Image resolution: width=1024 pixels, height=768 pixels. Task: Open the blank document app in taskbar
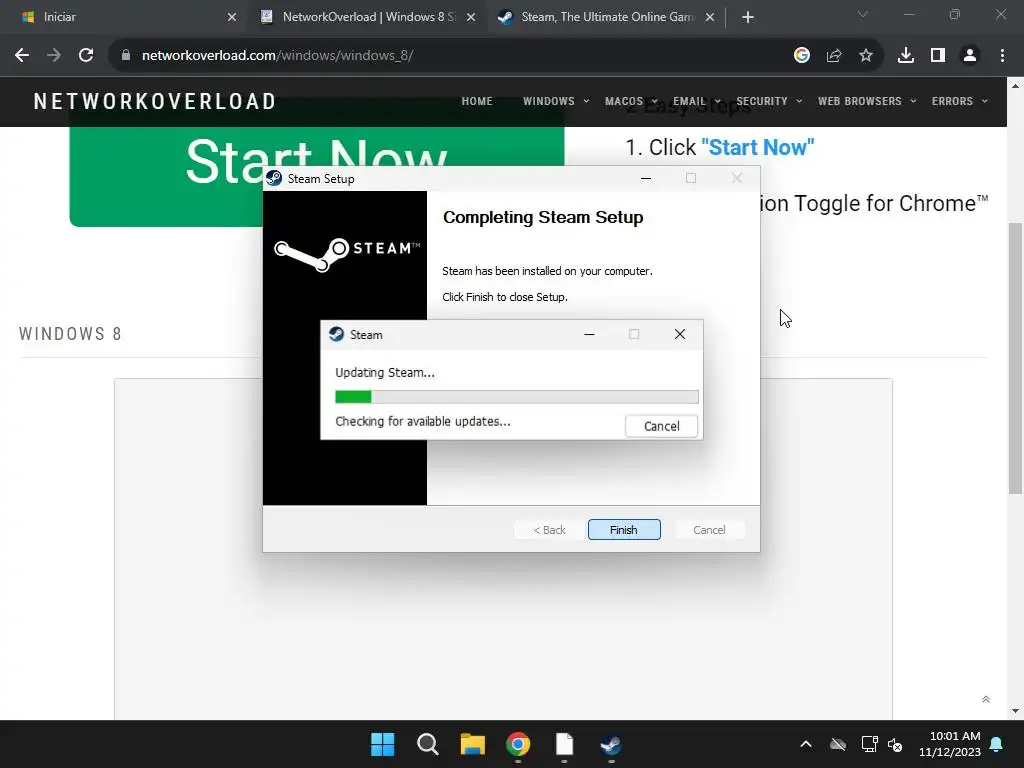tap(564, 744)
